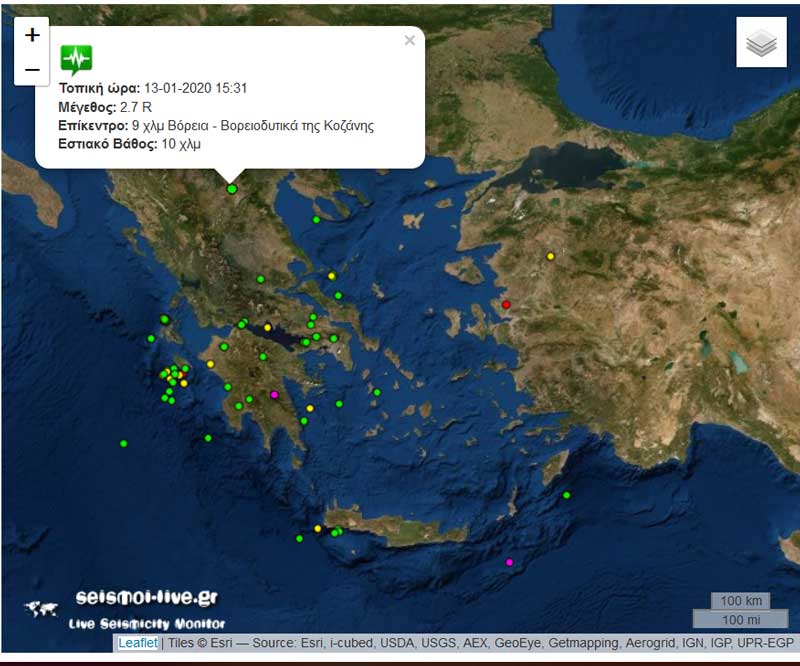Open the map layers selector
The width and height of the screenshot is (800, 666).
(761, 42)
